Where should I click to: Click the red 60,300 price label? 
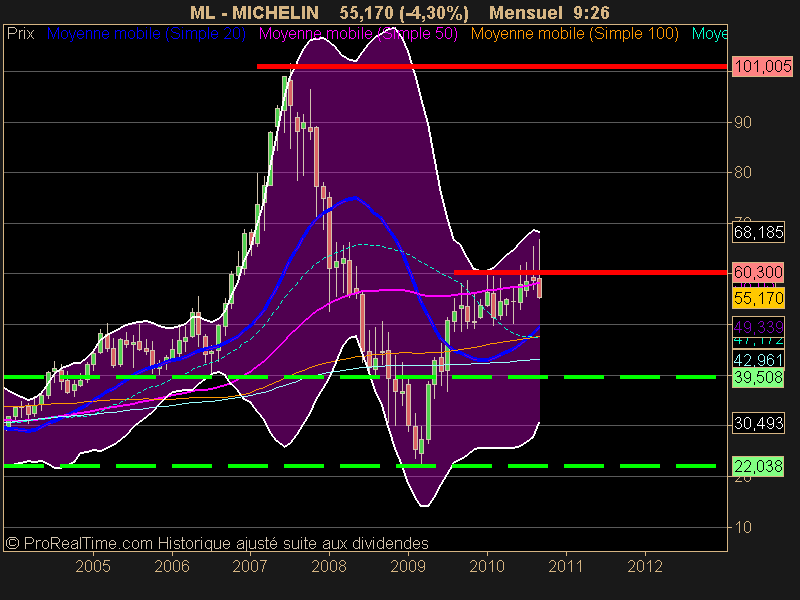point(758,272)
